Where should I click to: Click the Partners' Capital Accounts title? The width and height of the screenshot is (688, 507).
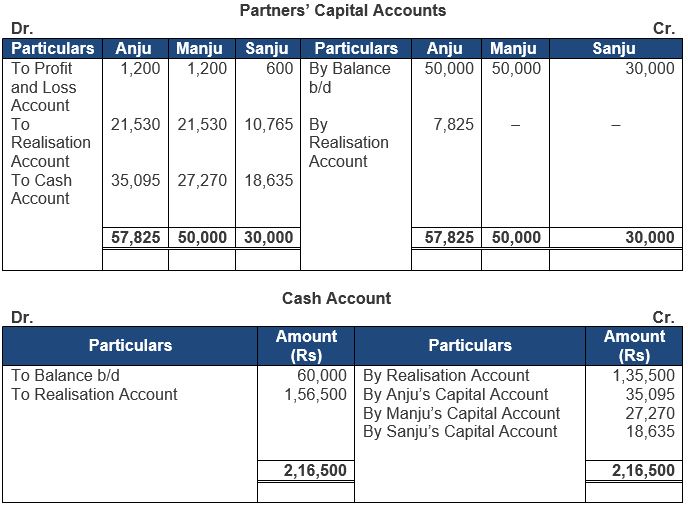(x=343, y=11)
